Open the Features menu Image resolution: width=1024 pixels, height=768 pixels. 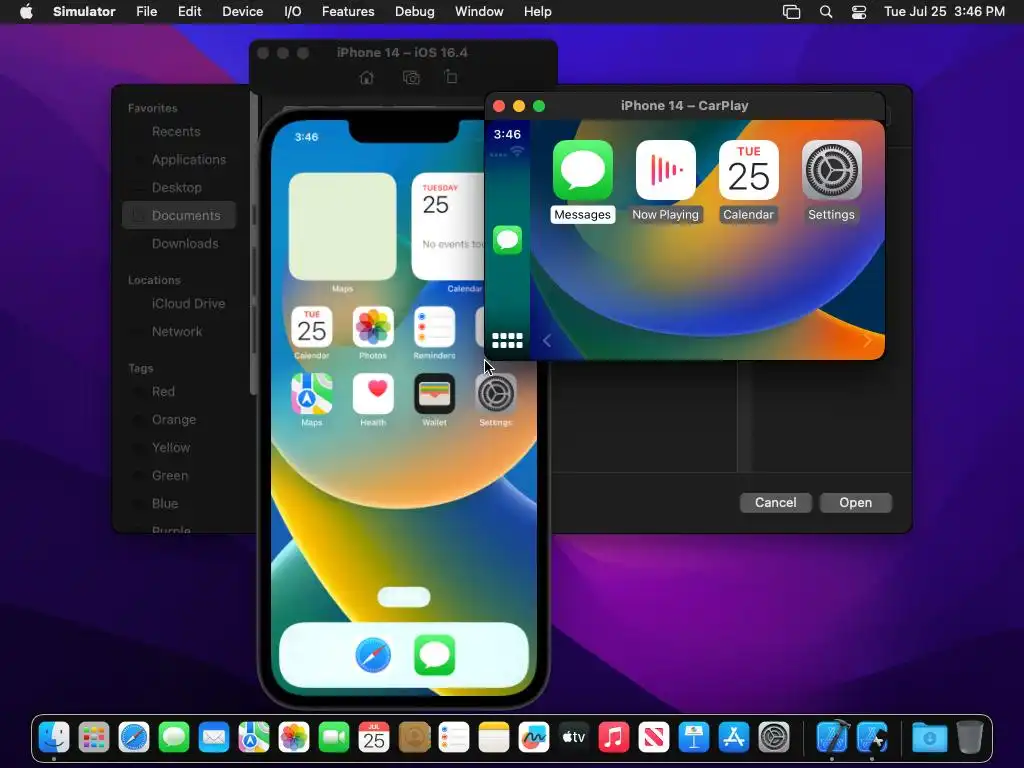(348, 12)
